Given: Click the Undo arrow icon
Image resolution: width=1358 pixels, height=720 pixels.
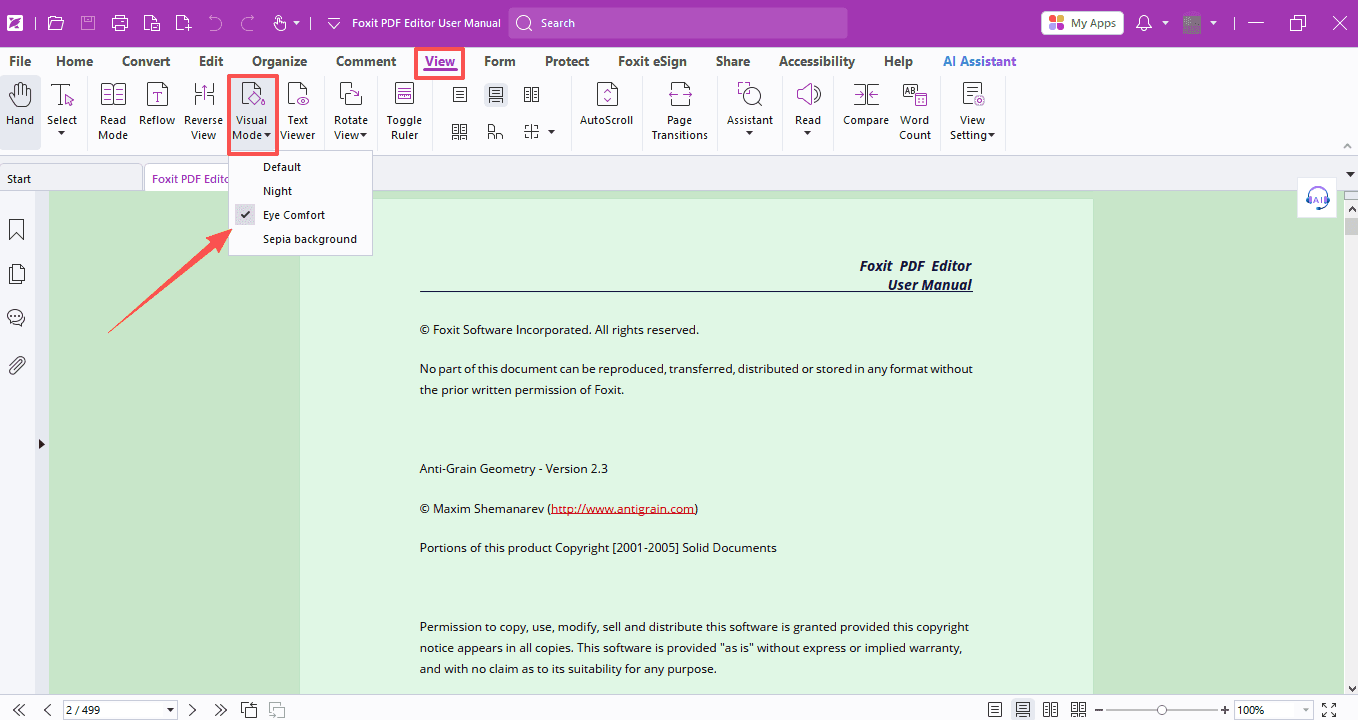Looking at the screenshot, I should point(215,22).
